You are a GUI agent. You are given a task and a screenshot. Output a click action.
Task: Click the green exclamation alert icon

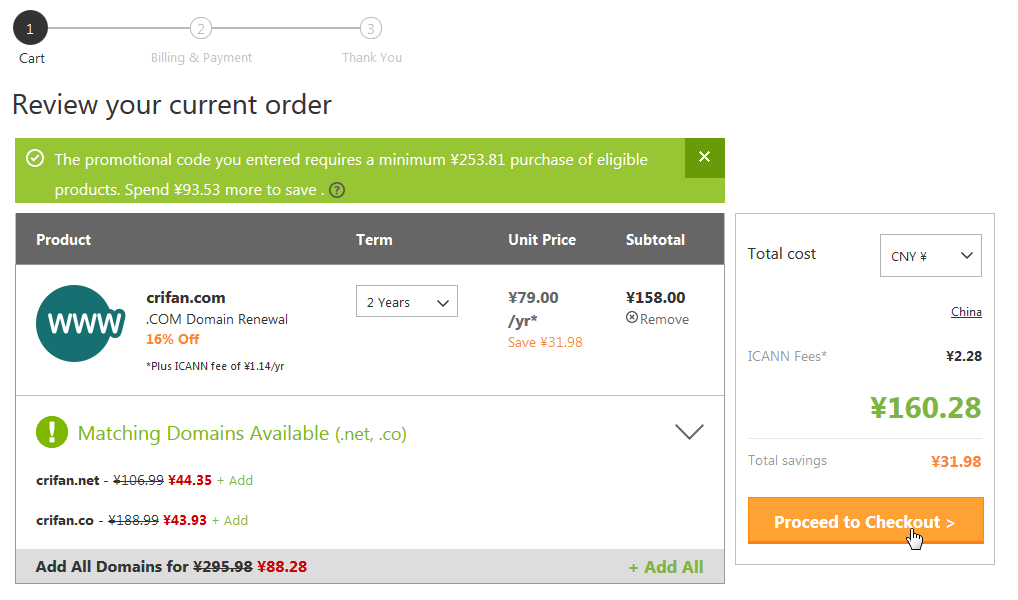tap(52, 432)
